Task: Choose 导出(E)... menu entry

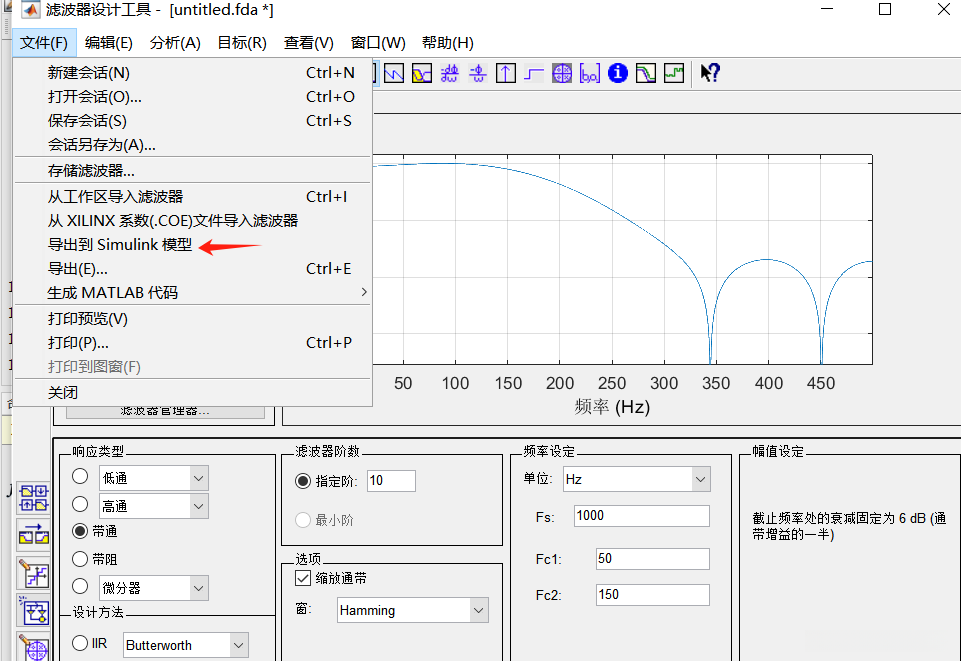Action: click(x=192, y=269)
